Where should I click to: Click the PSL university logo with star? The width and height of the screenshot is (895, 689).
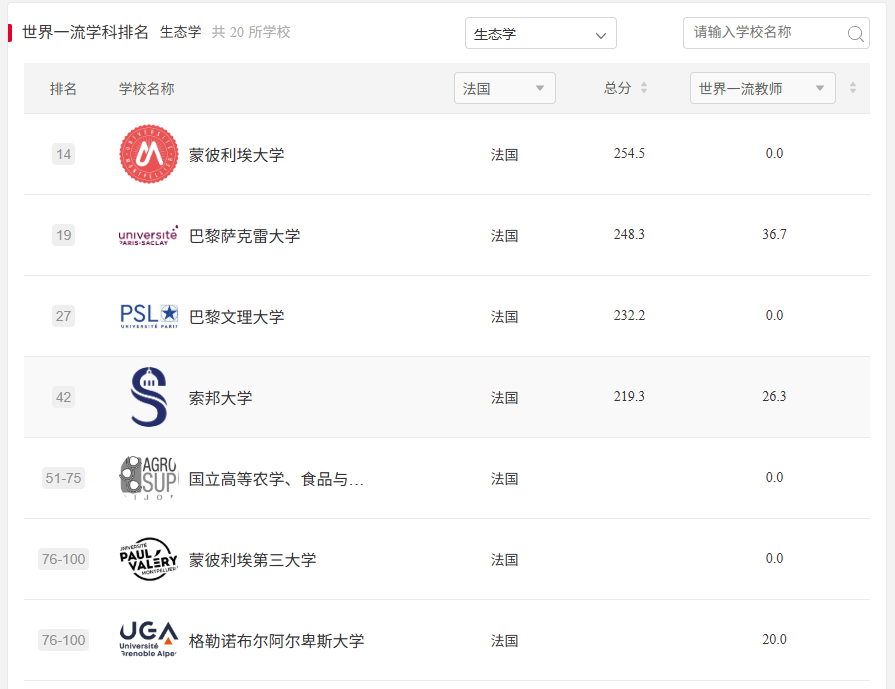(147, 314)
